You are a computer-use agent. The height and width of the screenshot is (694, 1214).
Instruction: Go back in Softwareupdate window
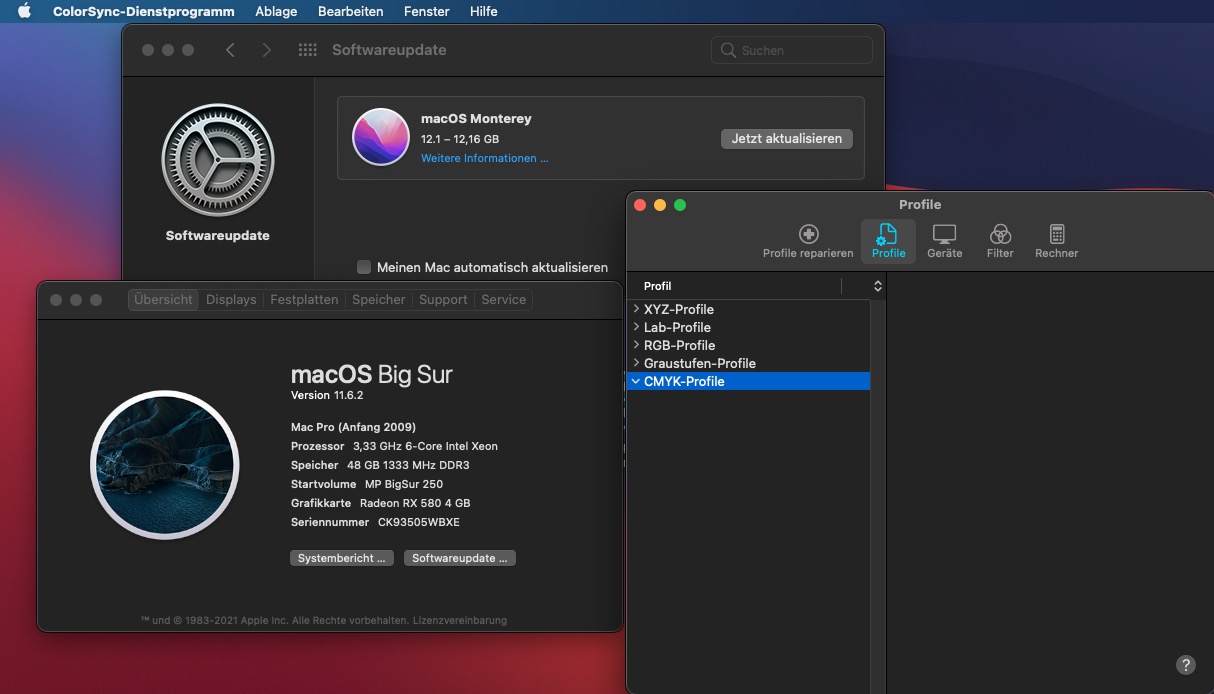[x=230, y=50]
